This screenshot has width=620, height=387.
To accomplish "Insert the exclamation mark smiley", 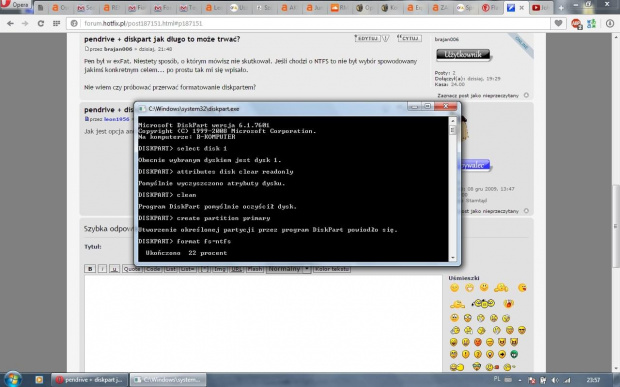I will pyautogui.click(x=465, y=354).
